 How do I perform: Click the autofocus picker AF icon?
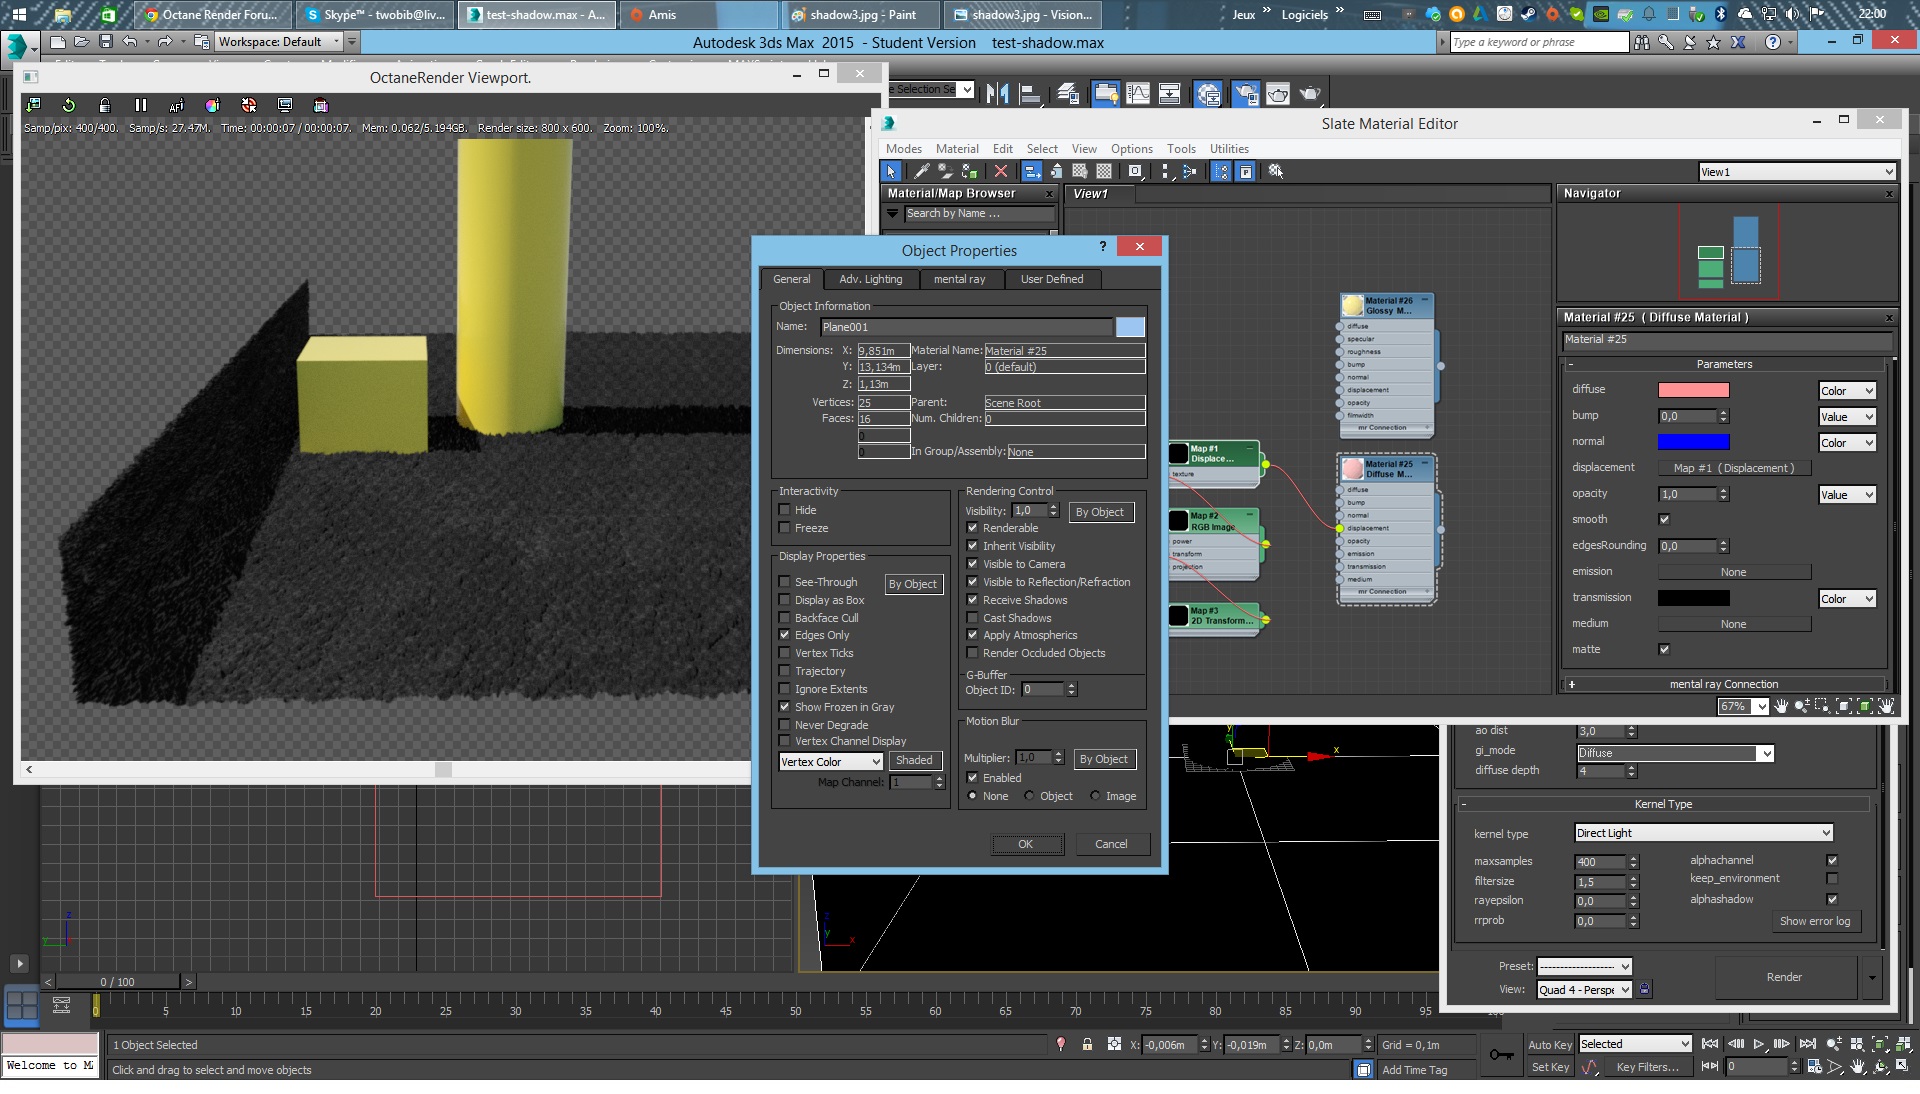click(x=177, y=105)
